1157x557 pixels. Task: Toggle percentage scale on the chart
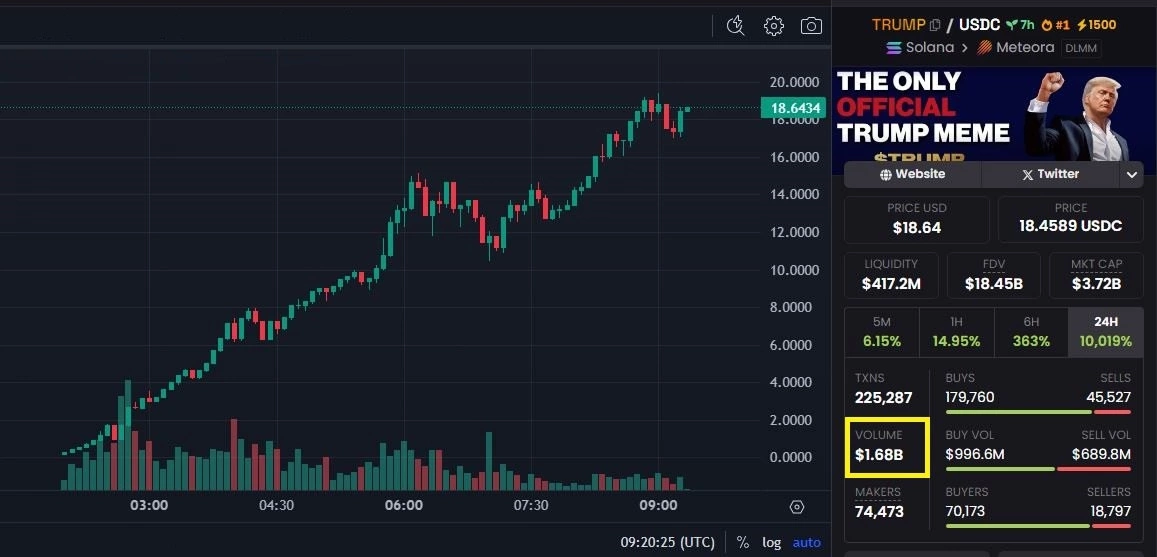tap(743, 542)
